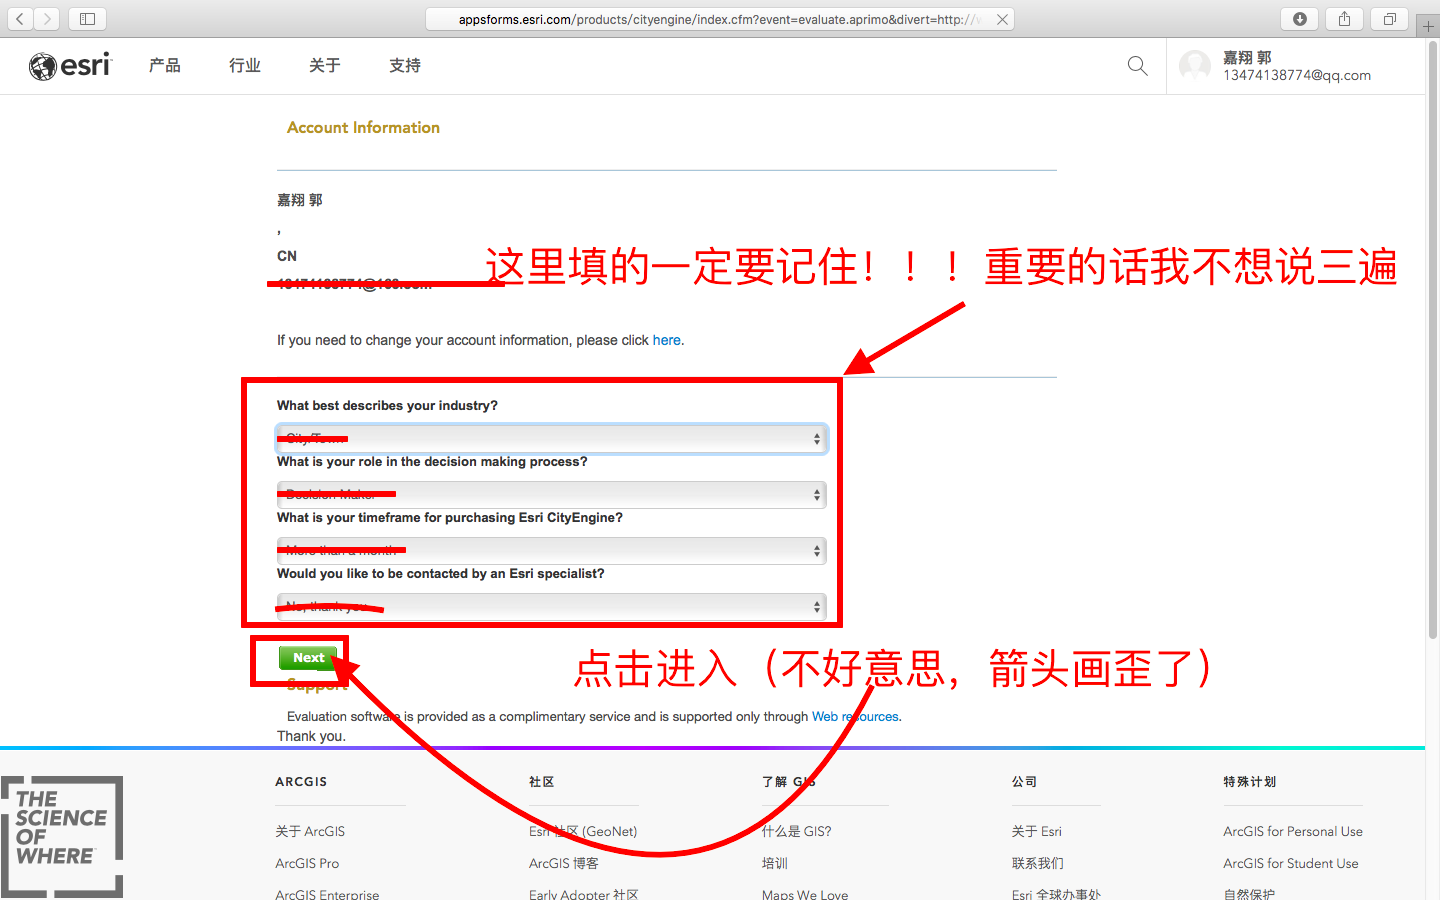Image resolution: width=1440 pixels, height=900 pixels.
Task: Open 什么是 GIS? footer link
Action: click(x=797, y=831)
